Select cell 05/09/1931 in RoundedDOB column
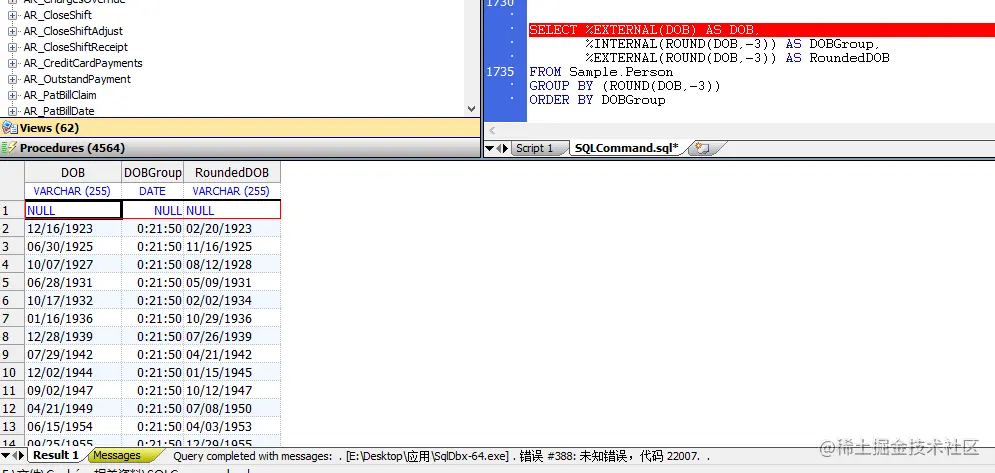Viewport: 995px width, 473px height. pos(232,283)
